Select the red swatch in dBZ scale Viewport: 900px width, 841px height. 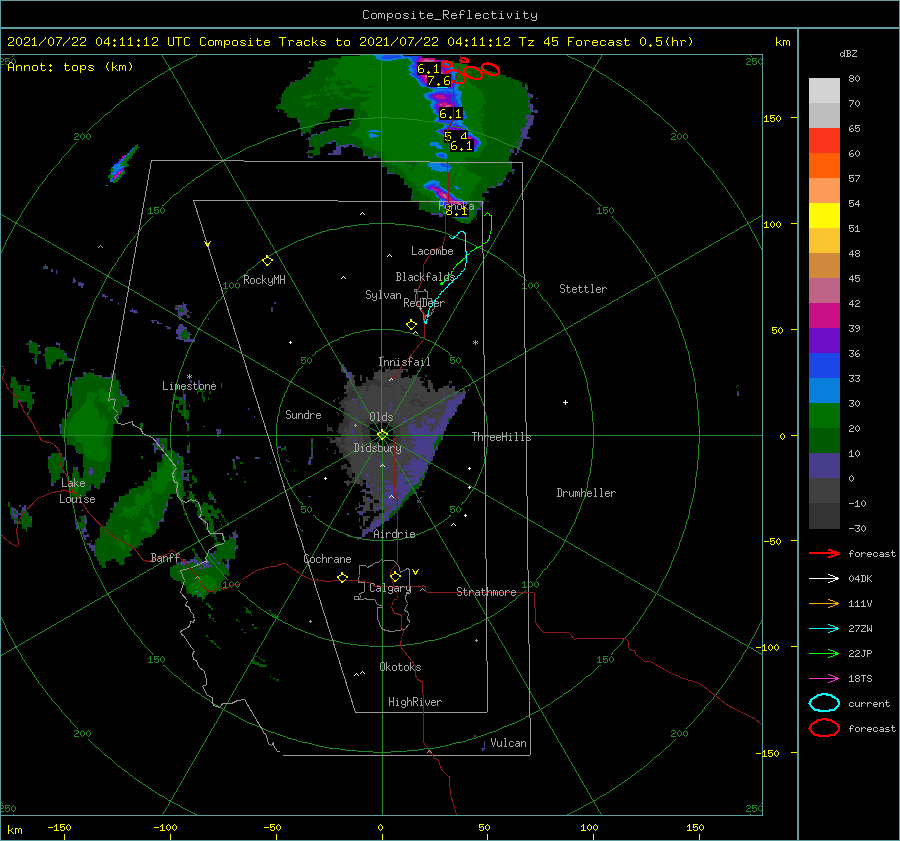pyautogui.click(x=824, y=141)
